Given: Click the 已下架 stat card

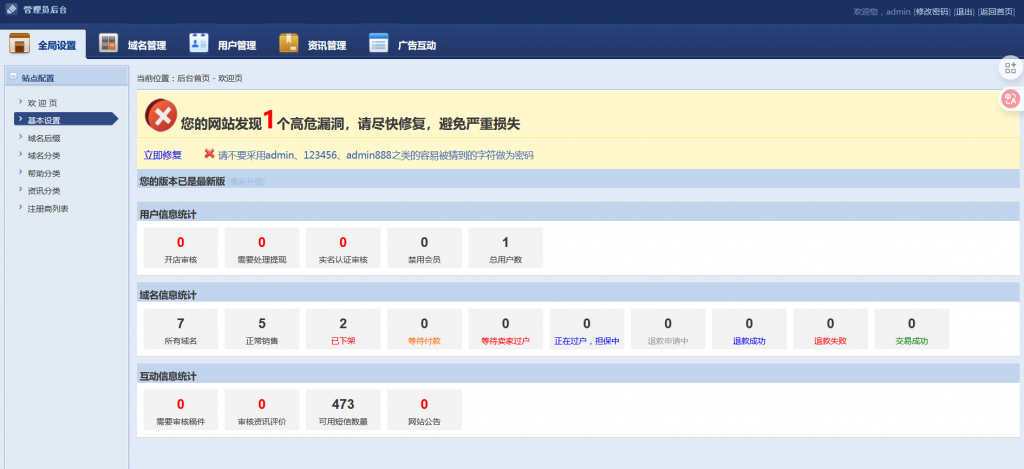Looking at the screenshot, I should click(x=343, y=329).
